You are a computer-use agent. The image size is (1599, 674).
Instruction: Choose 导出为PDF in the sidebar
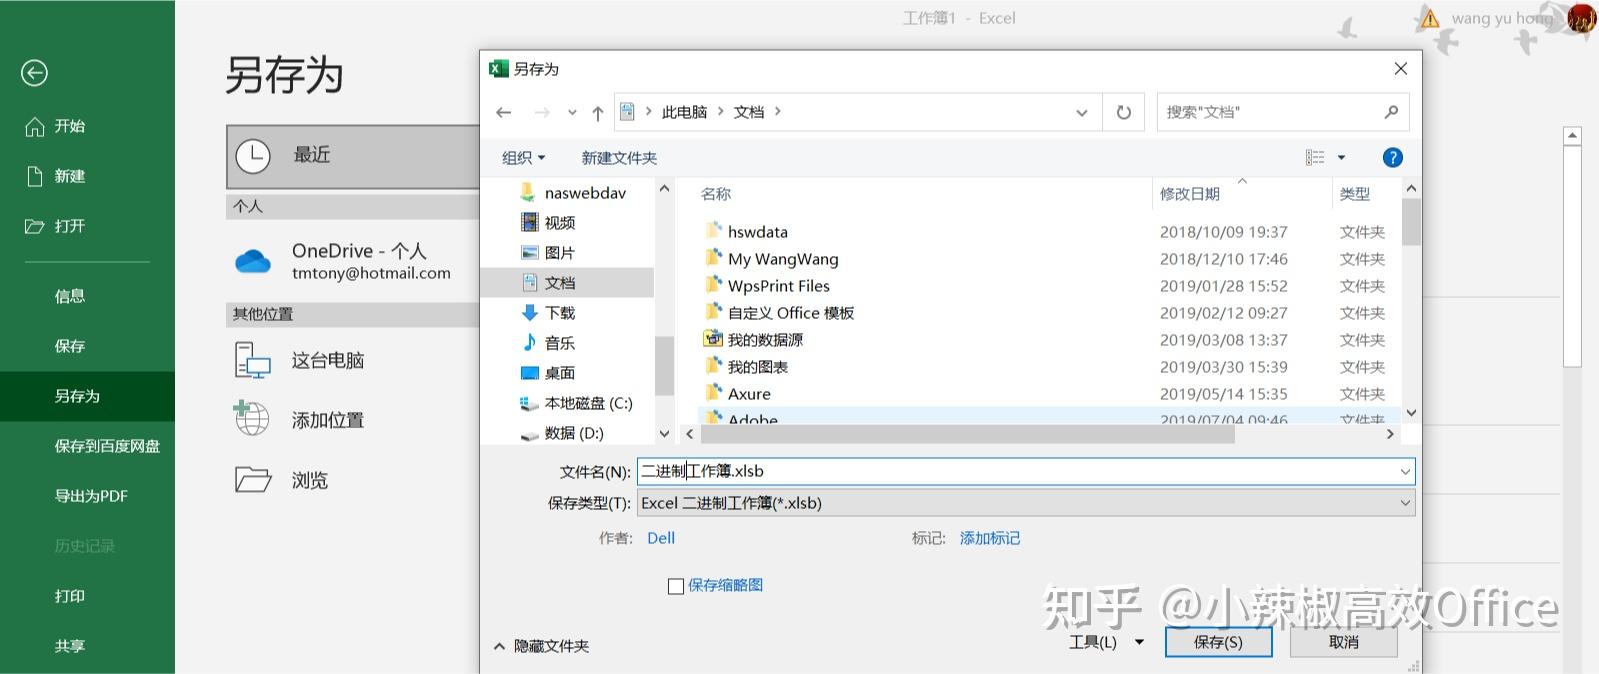91,496
